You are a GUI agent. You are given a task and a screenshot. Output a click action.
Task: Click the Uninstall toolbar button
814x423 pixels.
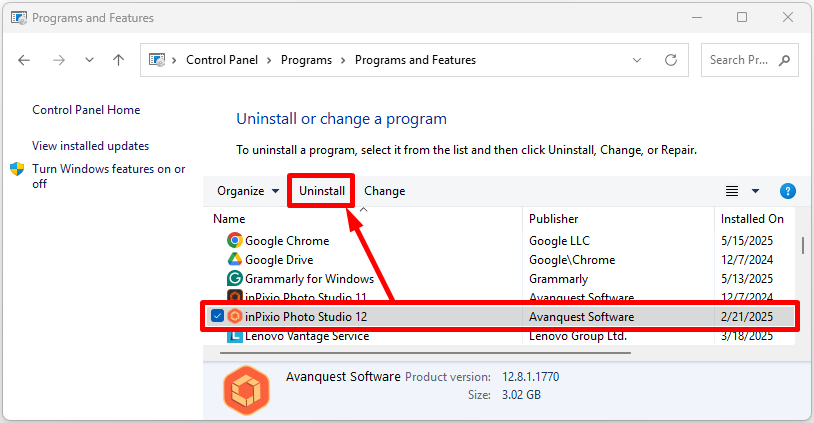[x=321, y=191]
